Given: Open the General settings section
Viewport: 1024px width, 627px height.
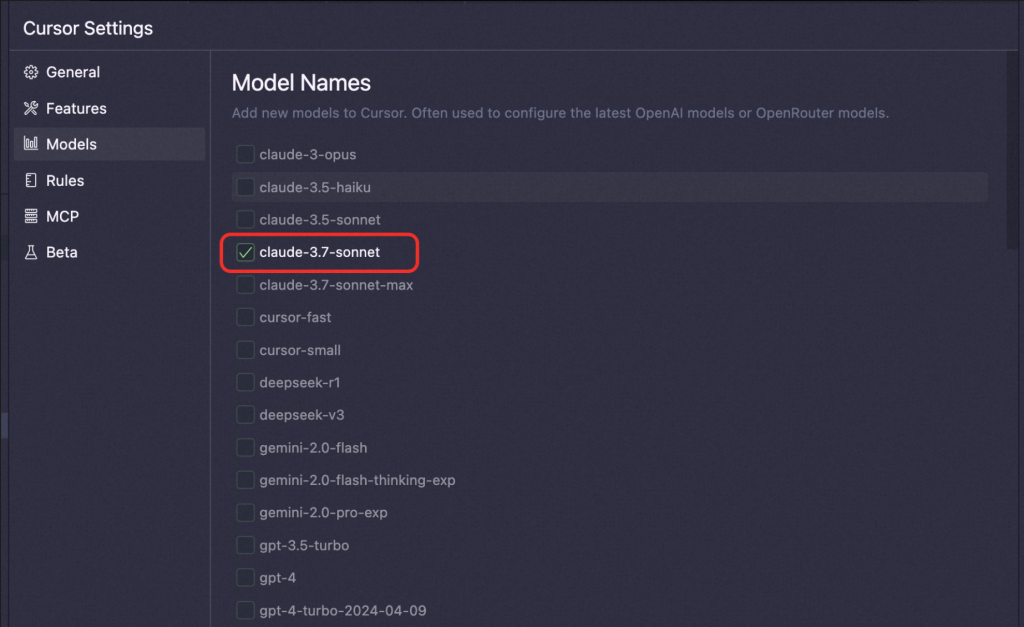Looking at the screenshot, I should pos(109,72).
